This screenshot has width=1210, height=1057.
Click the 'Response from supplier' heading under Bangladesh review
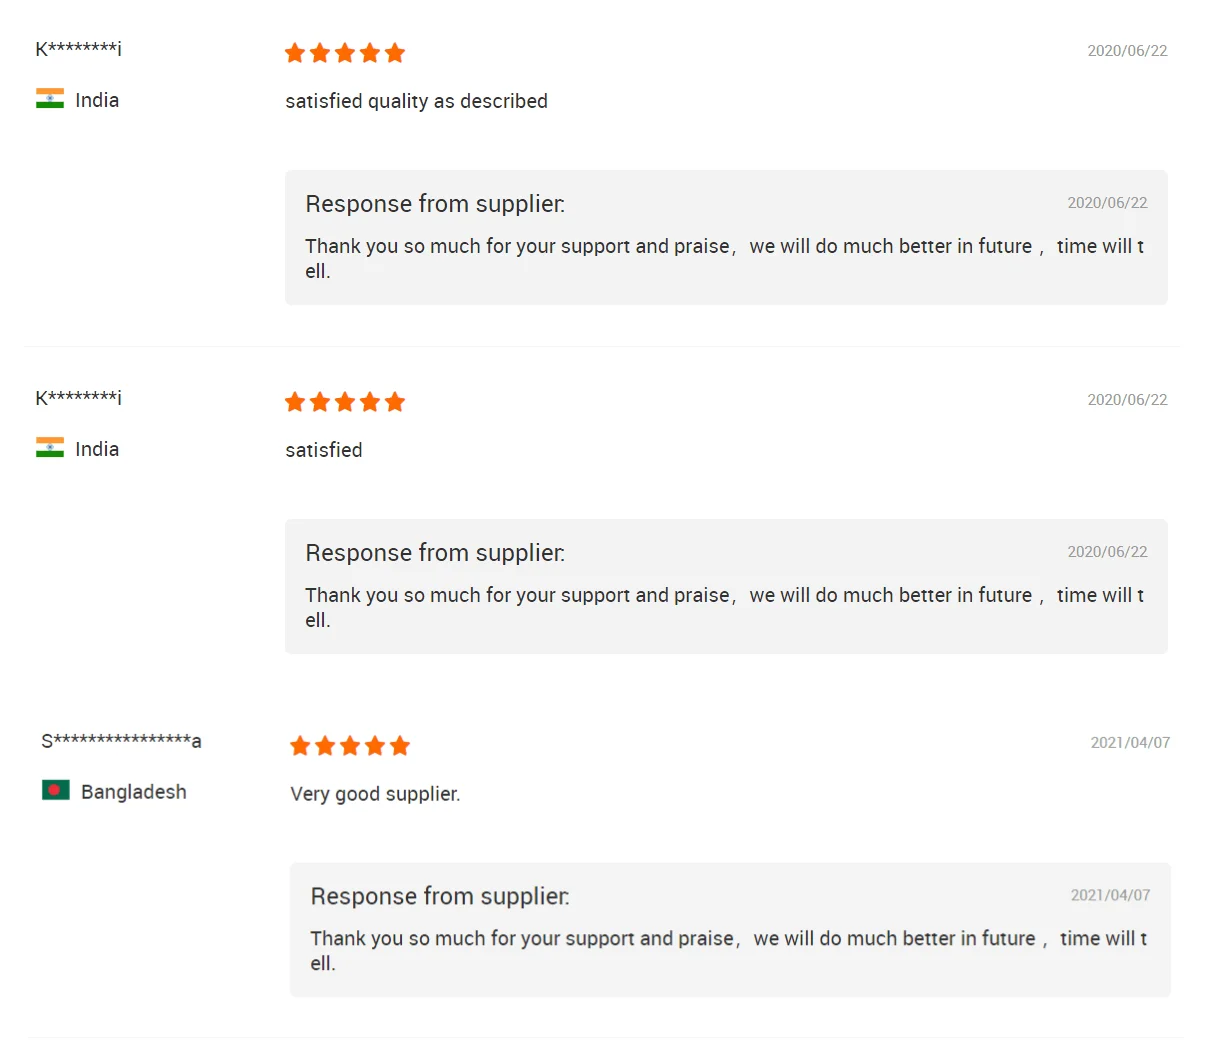[x=440, y=896]
